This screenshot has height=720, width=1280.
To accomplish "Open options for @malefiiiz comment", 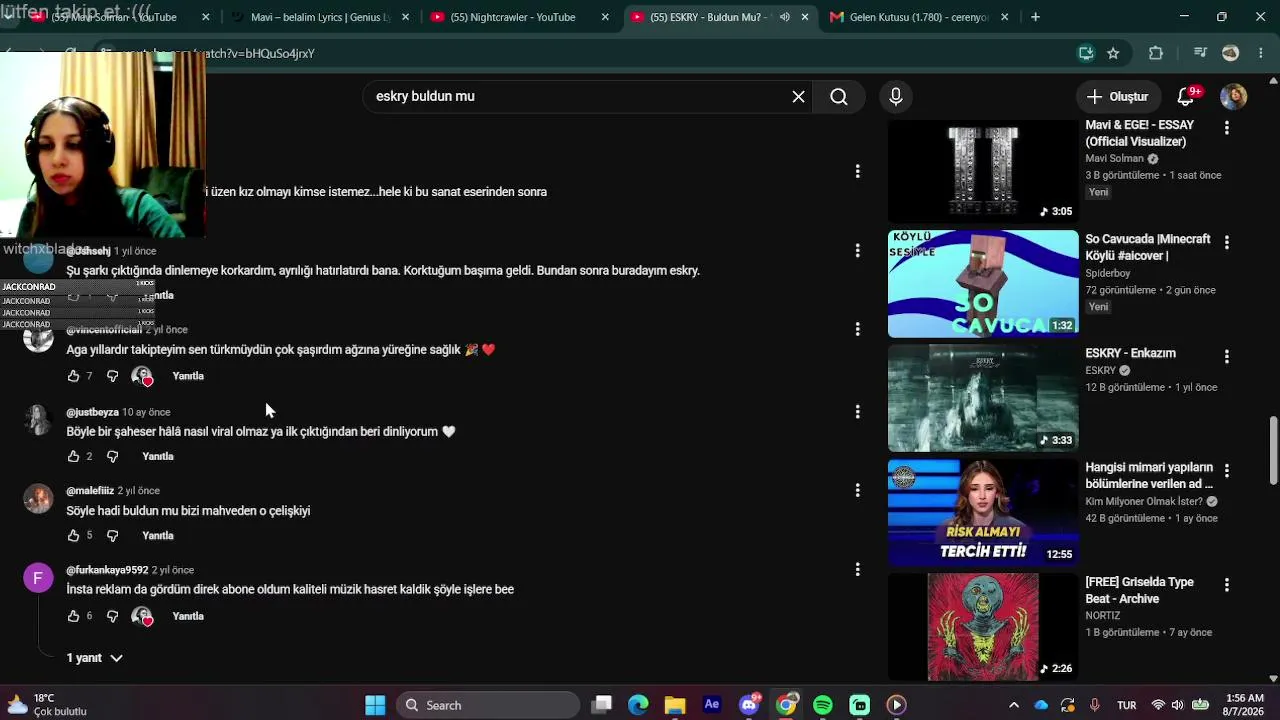I will [x=857, y=490].
